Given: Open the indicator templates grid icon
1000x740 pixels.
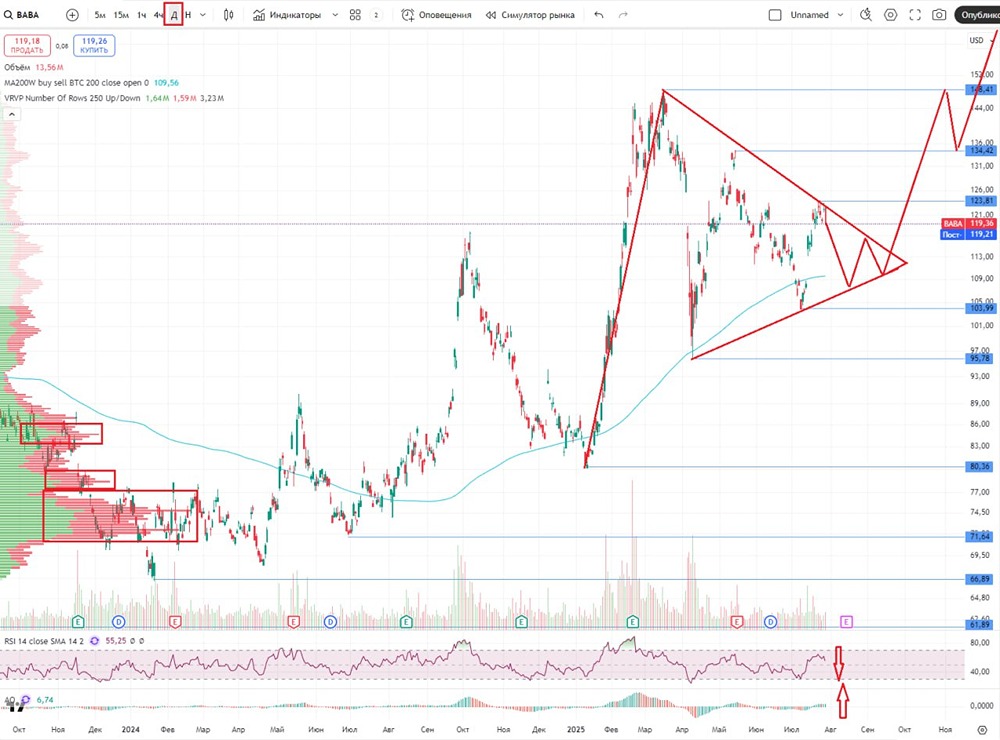Looking at the screenshot, I should point(355,15).
